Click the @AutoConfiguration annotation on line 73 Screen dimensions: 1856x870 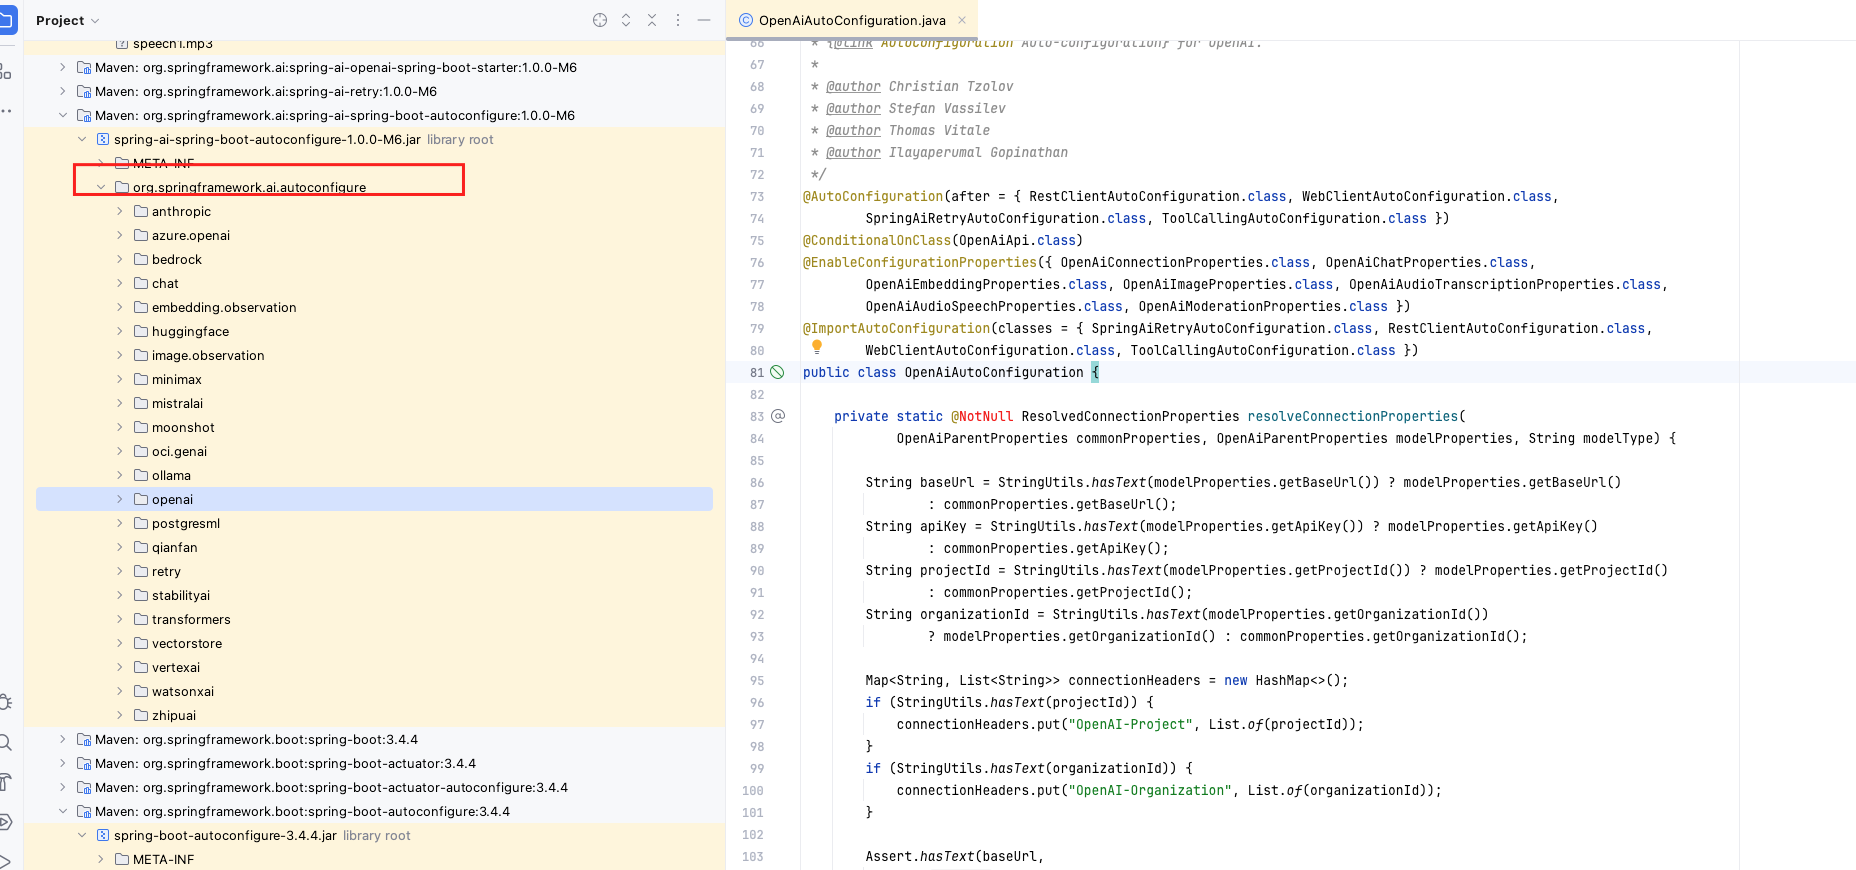click(873, 197)
